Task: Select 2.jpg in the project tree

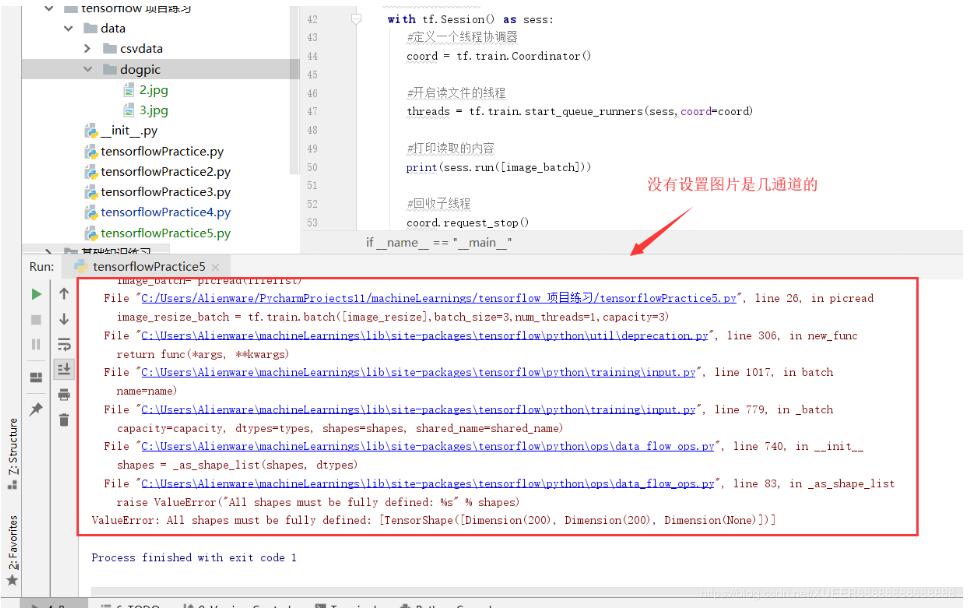Action: coord(154,90)
